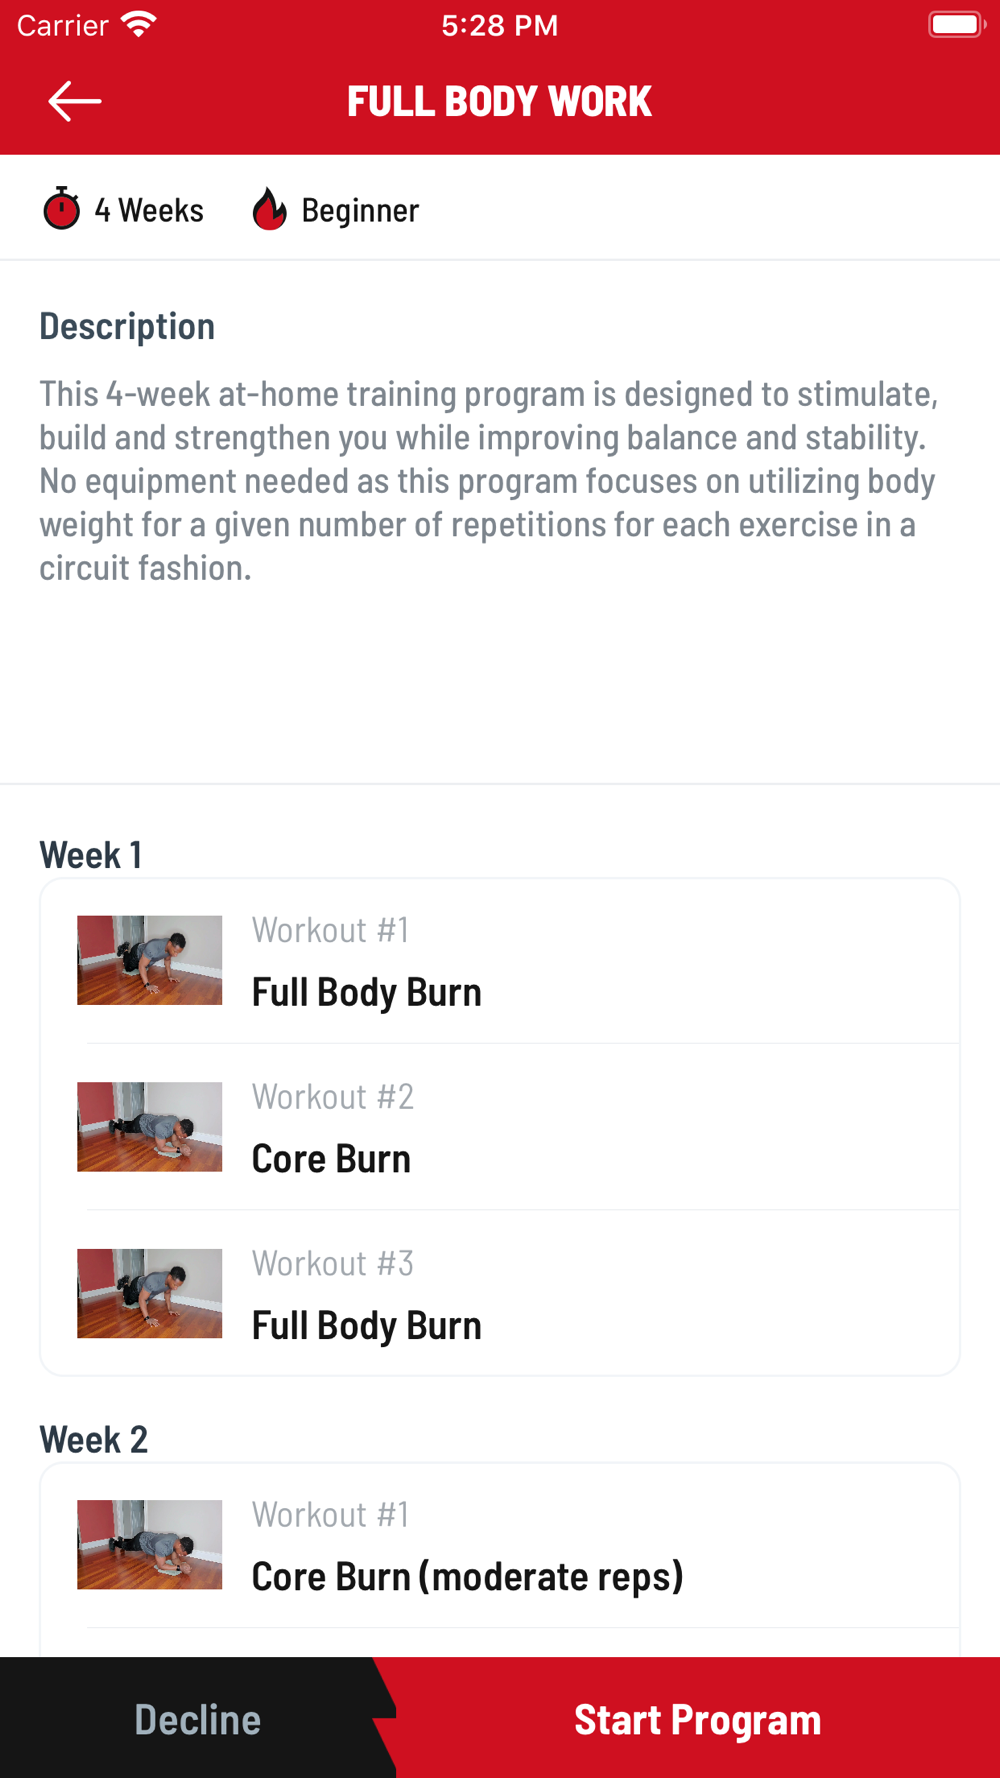Tap the Wi-Fi status icon
The height and width of the screenshot is (1778, 1000).
click(138, 24)
